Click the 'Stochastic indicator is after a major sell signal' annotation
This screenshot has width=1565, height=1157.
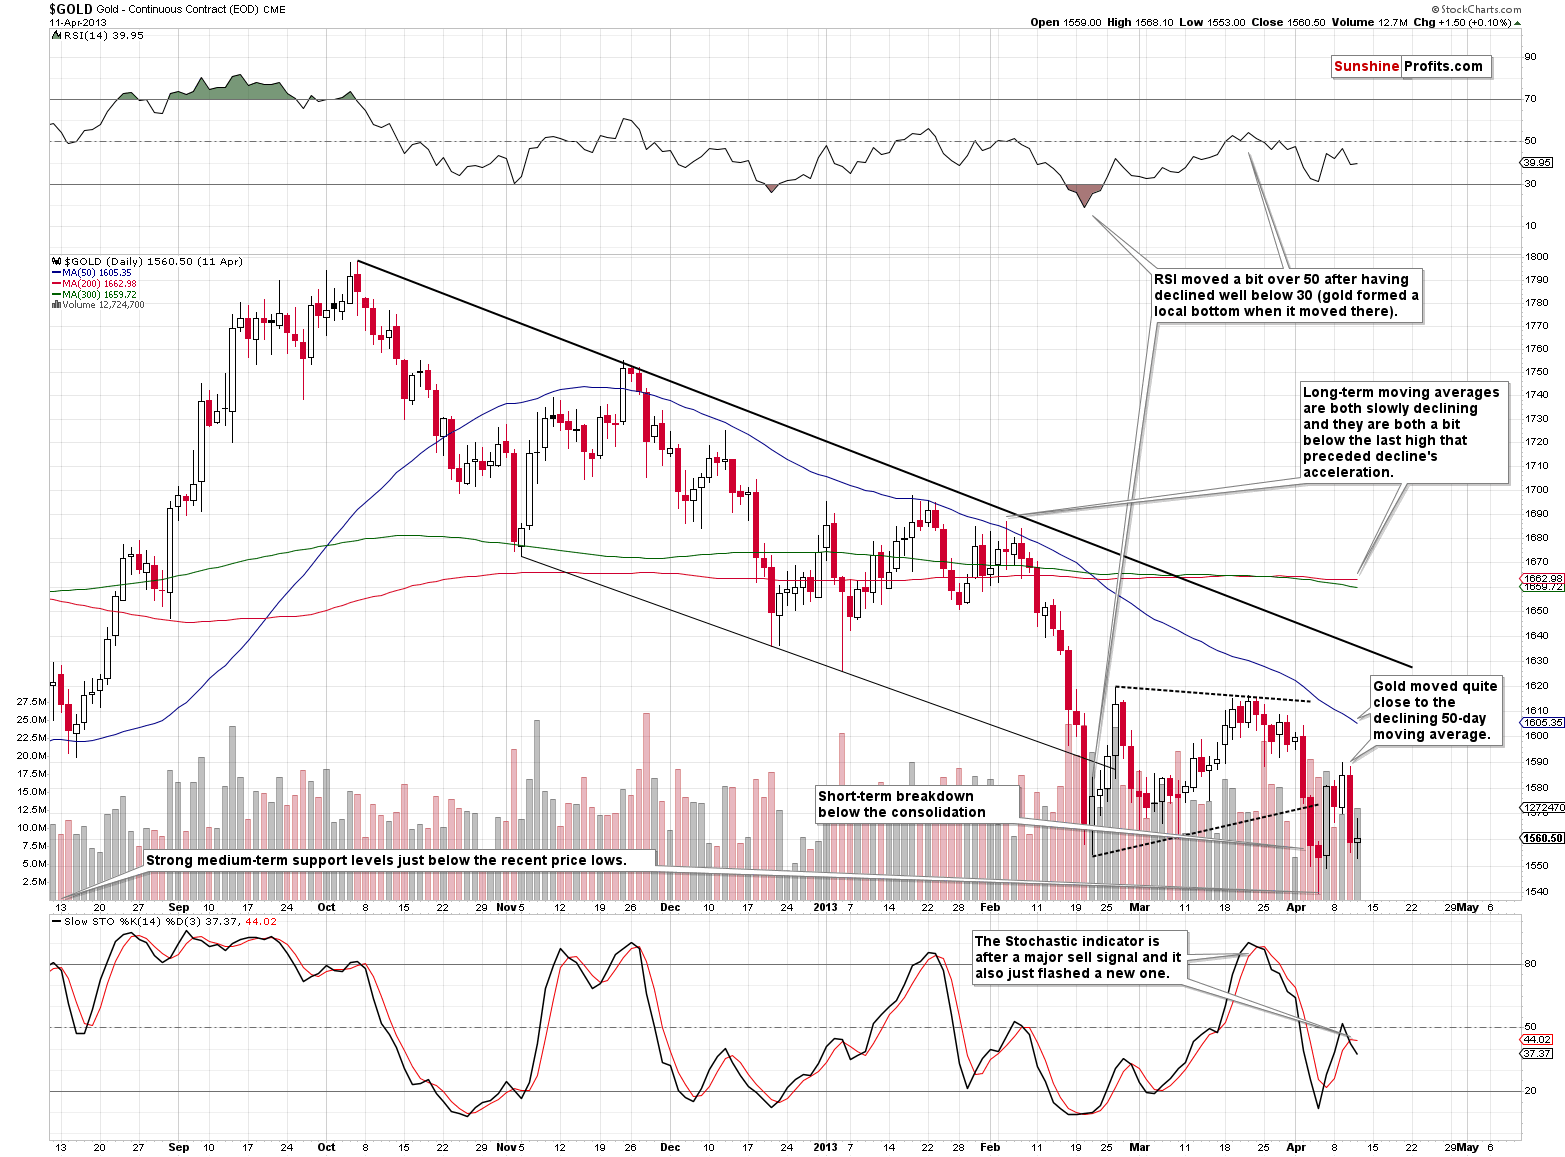1080,957
